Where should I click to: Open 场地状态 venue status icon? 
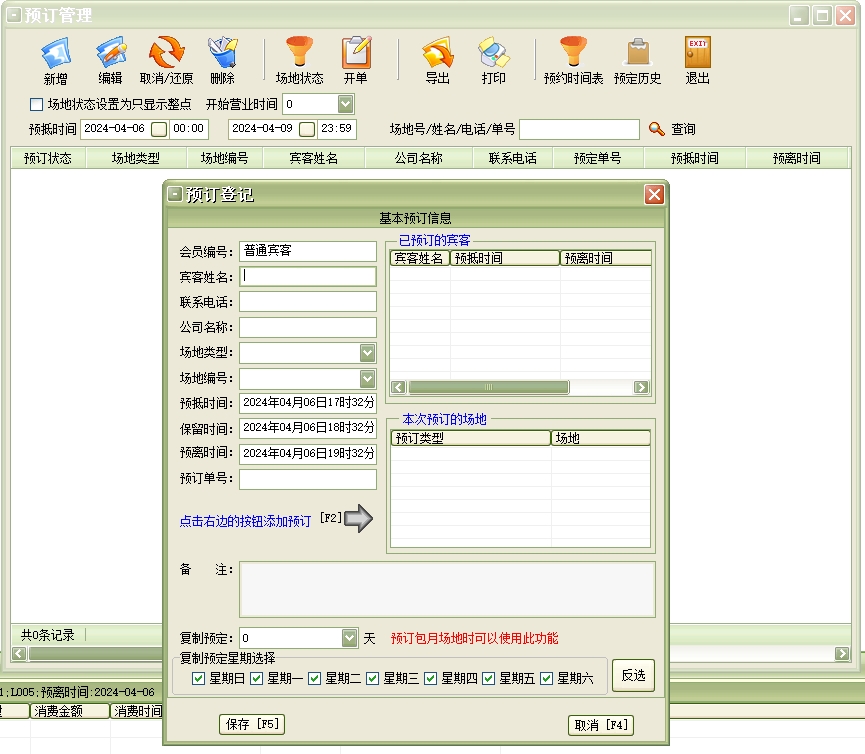[x=299, y=53]
